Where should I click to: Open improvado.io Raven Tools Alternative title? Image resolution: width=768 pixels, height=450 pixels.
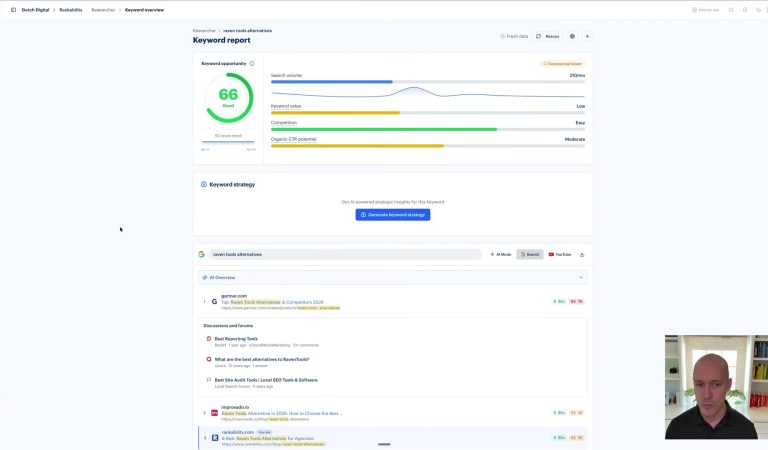282,413
